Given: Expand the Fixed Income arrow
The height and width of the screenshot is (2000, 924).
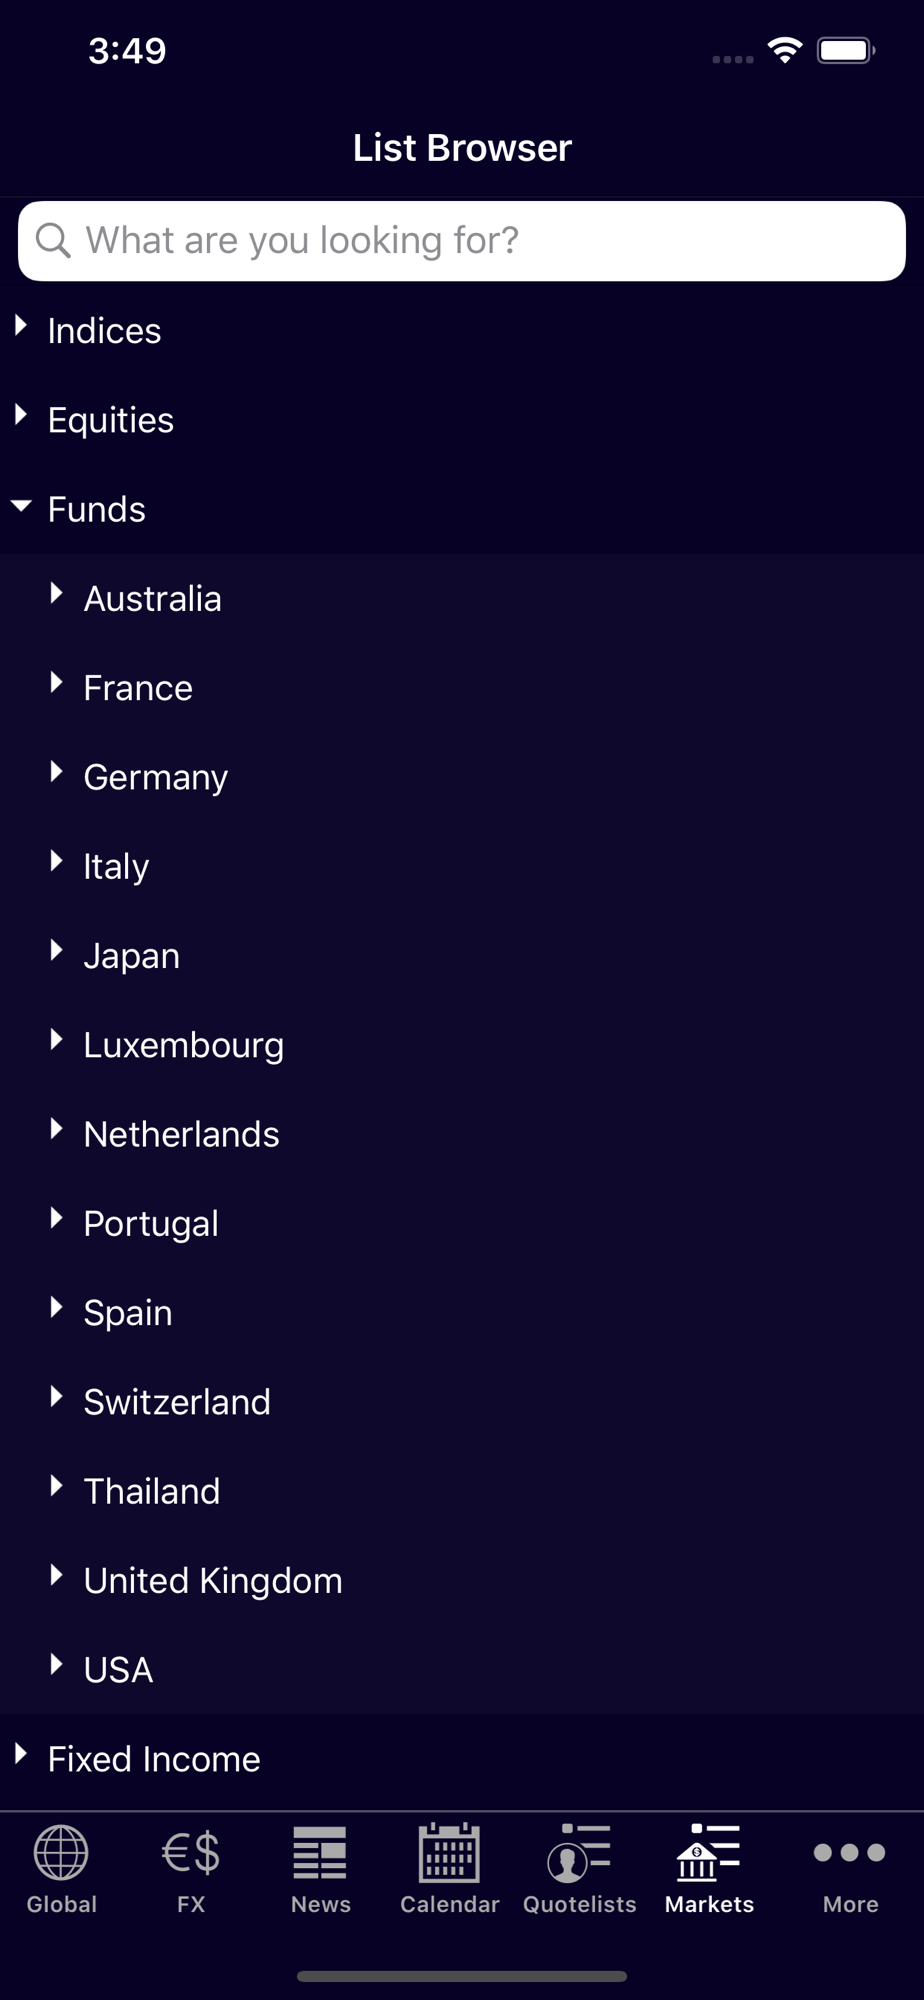Looking at the screenshot, I should click(21, 1754).
